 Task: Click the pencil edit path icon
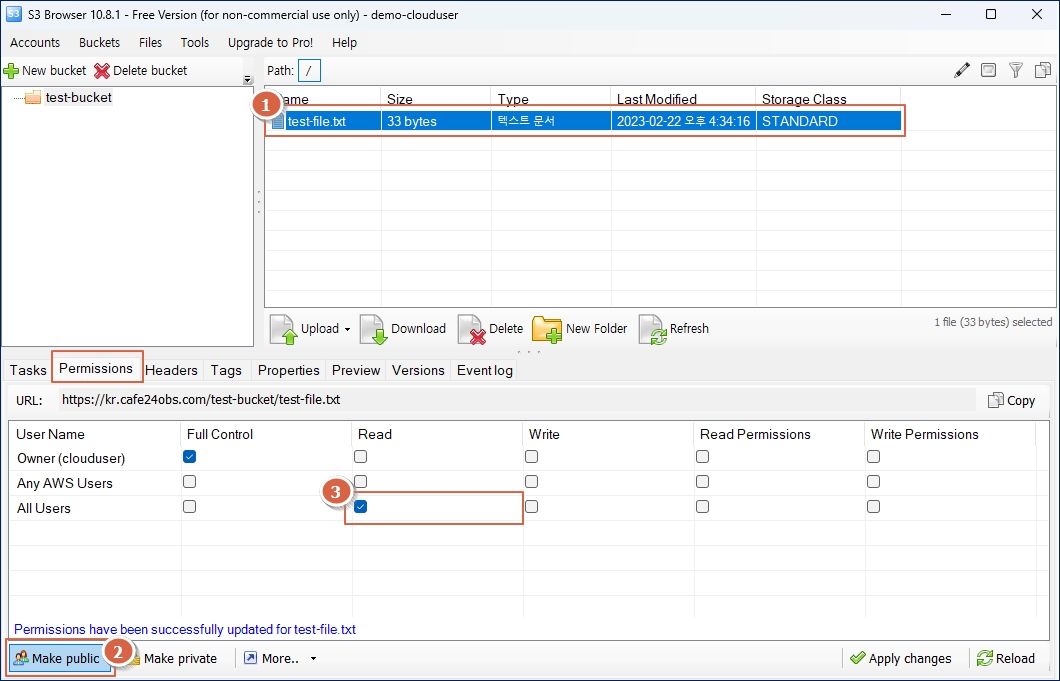click(x=962, y=70)
